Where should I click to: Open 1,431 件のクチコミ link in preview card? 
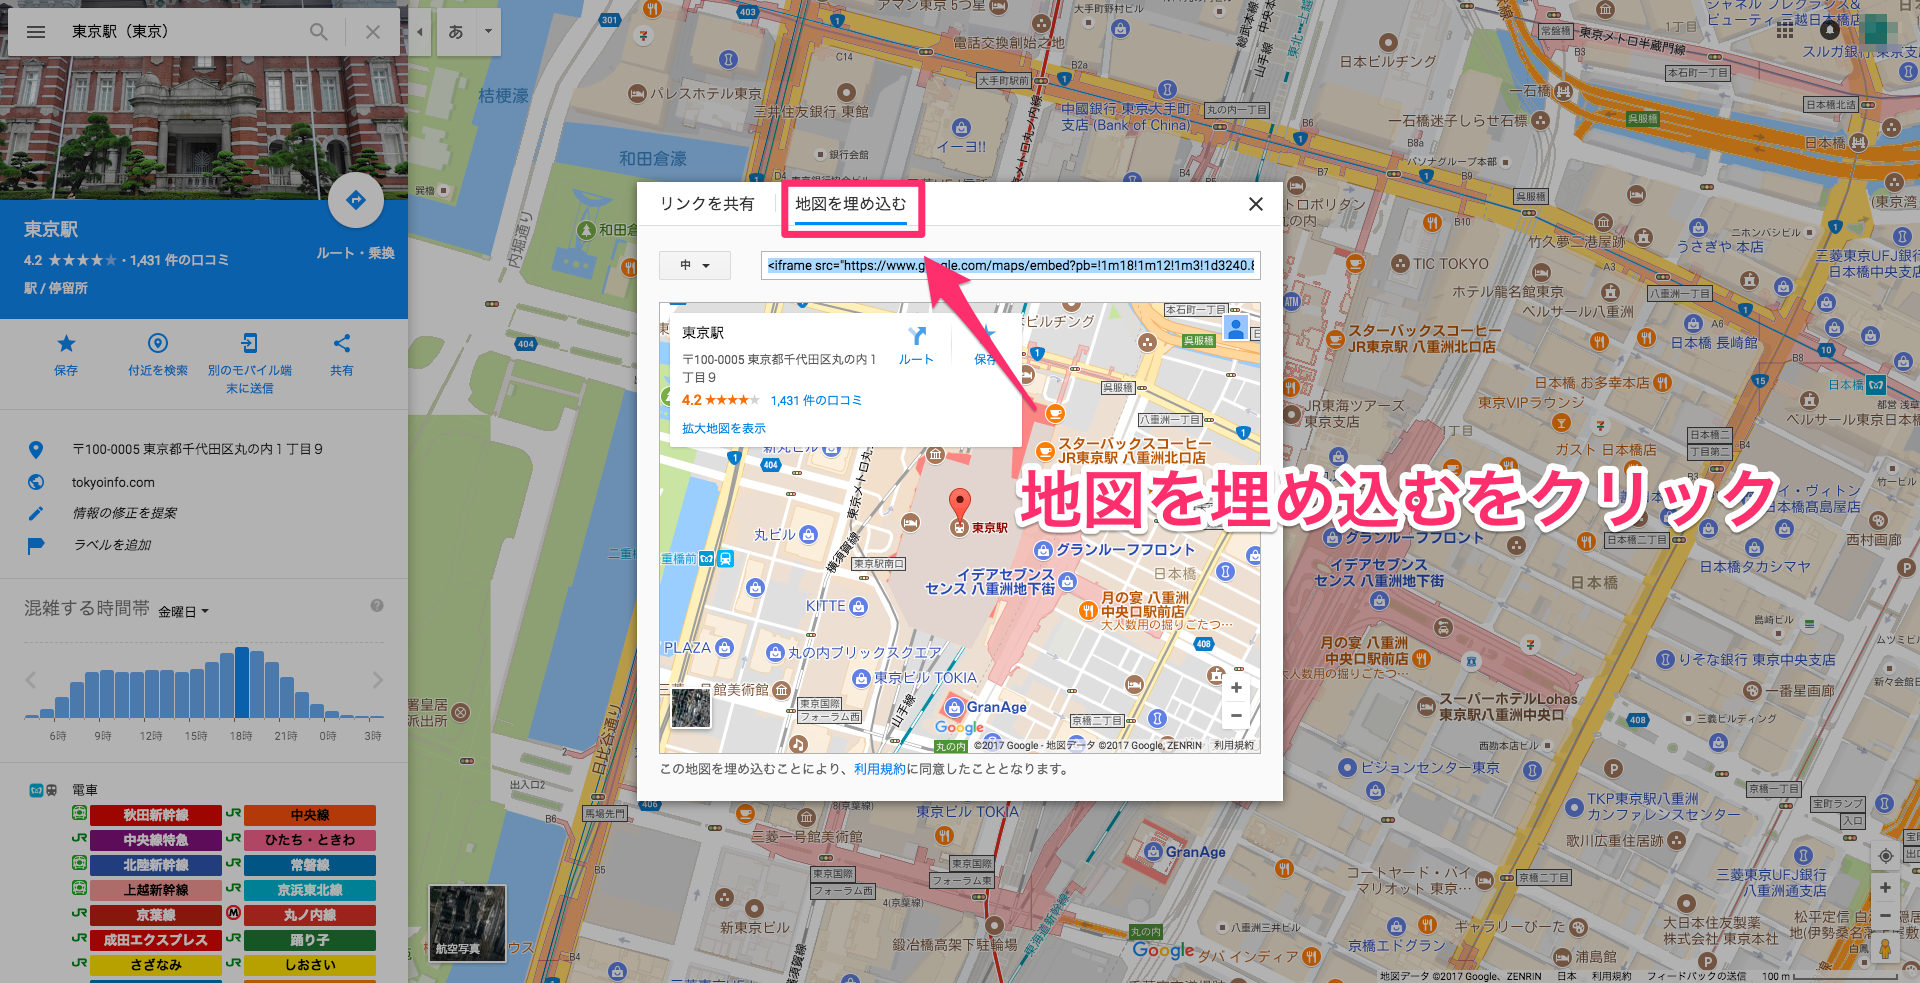[x=816, y=400]
